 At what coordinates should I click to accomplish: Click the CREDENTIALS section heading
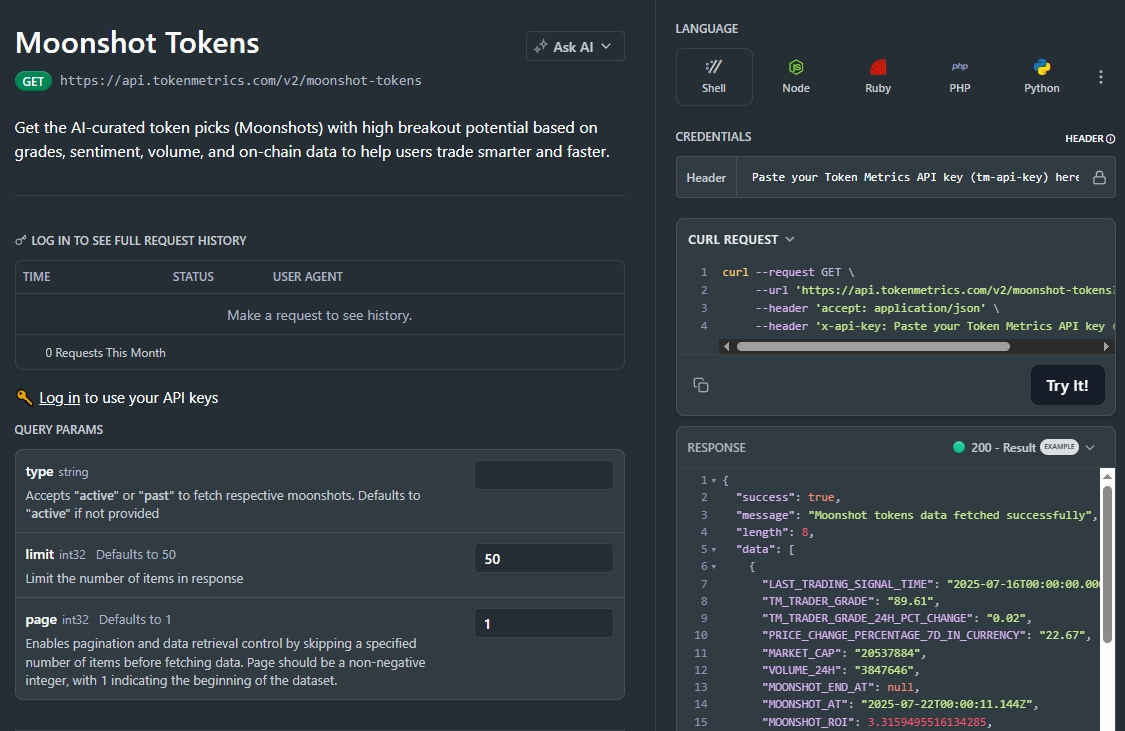(713, 136)
